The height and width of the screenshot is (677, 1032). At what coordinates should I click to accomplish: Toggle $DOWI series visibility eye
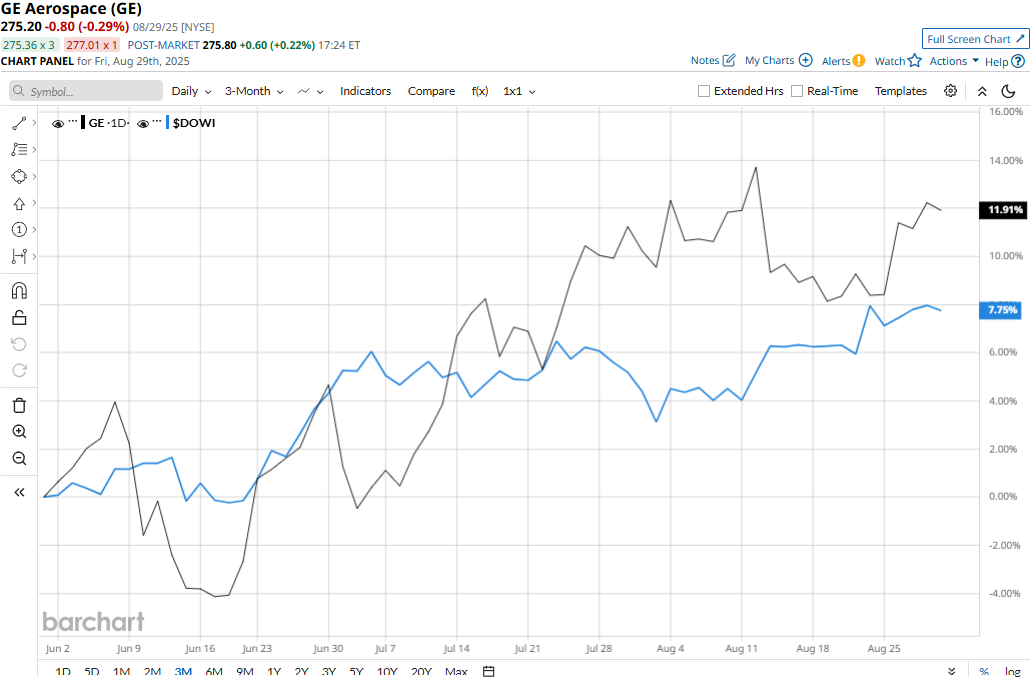[143, 124]
